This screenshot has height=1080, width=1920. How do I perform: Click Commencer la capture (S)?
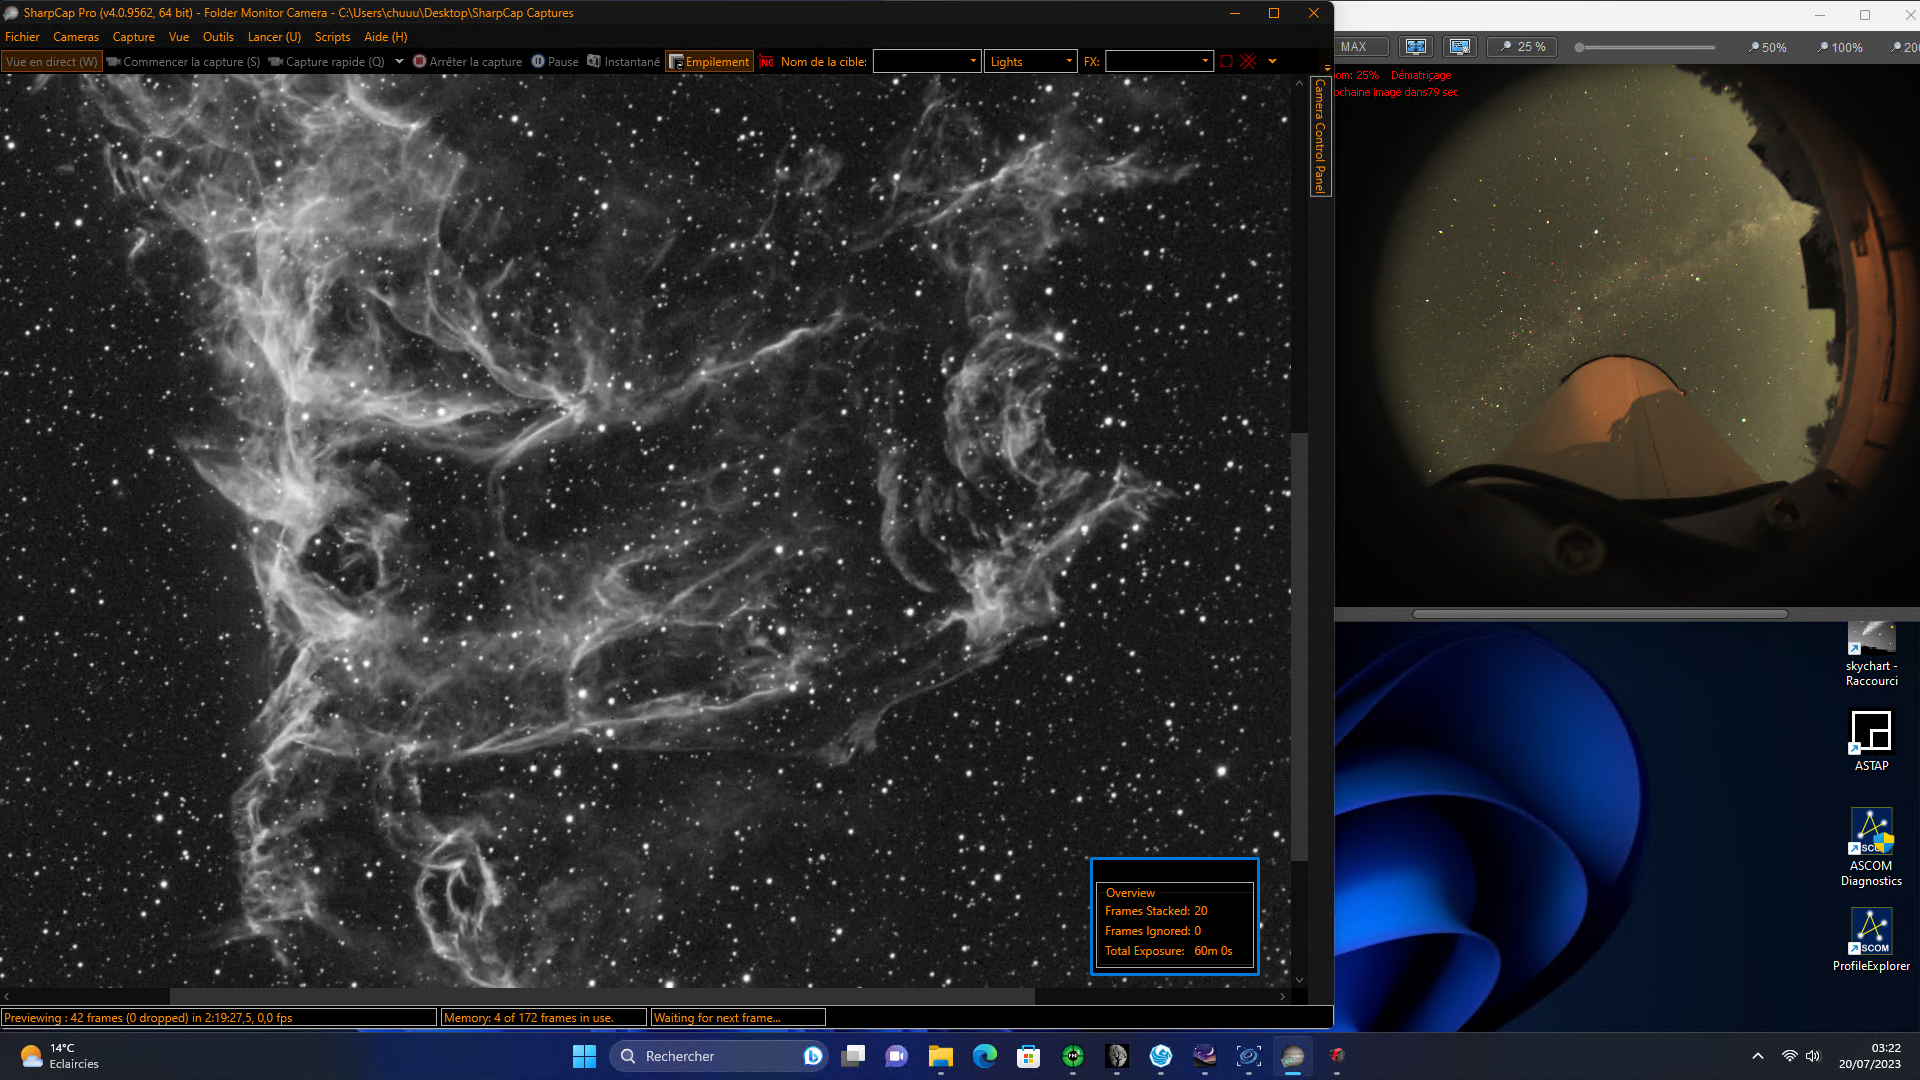point(183,62)
